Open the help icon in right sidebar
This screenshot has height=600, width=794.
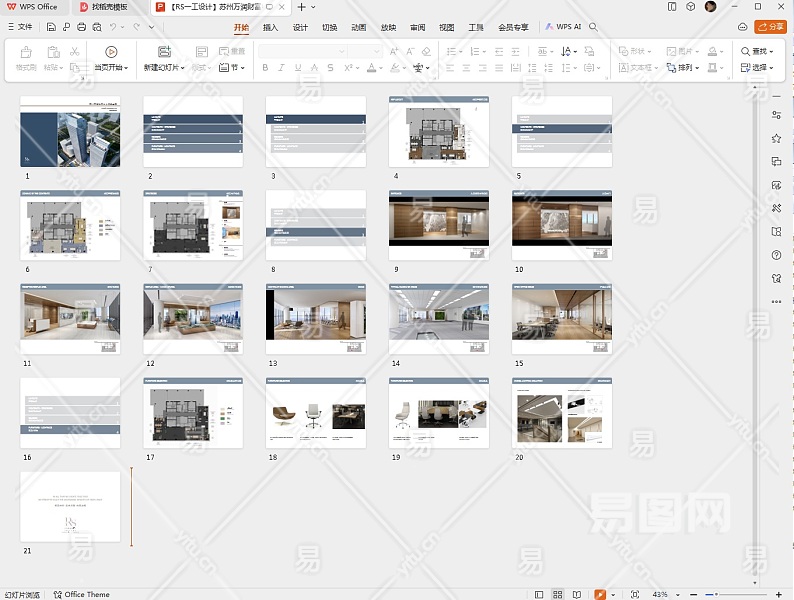[x=776, y=255]
